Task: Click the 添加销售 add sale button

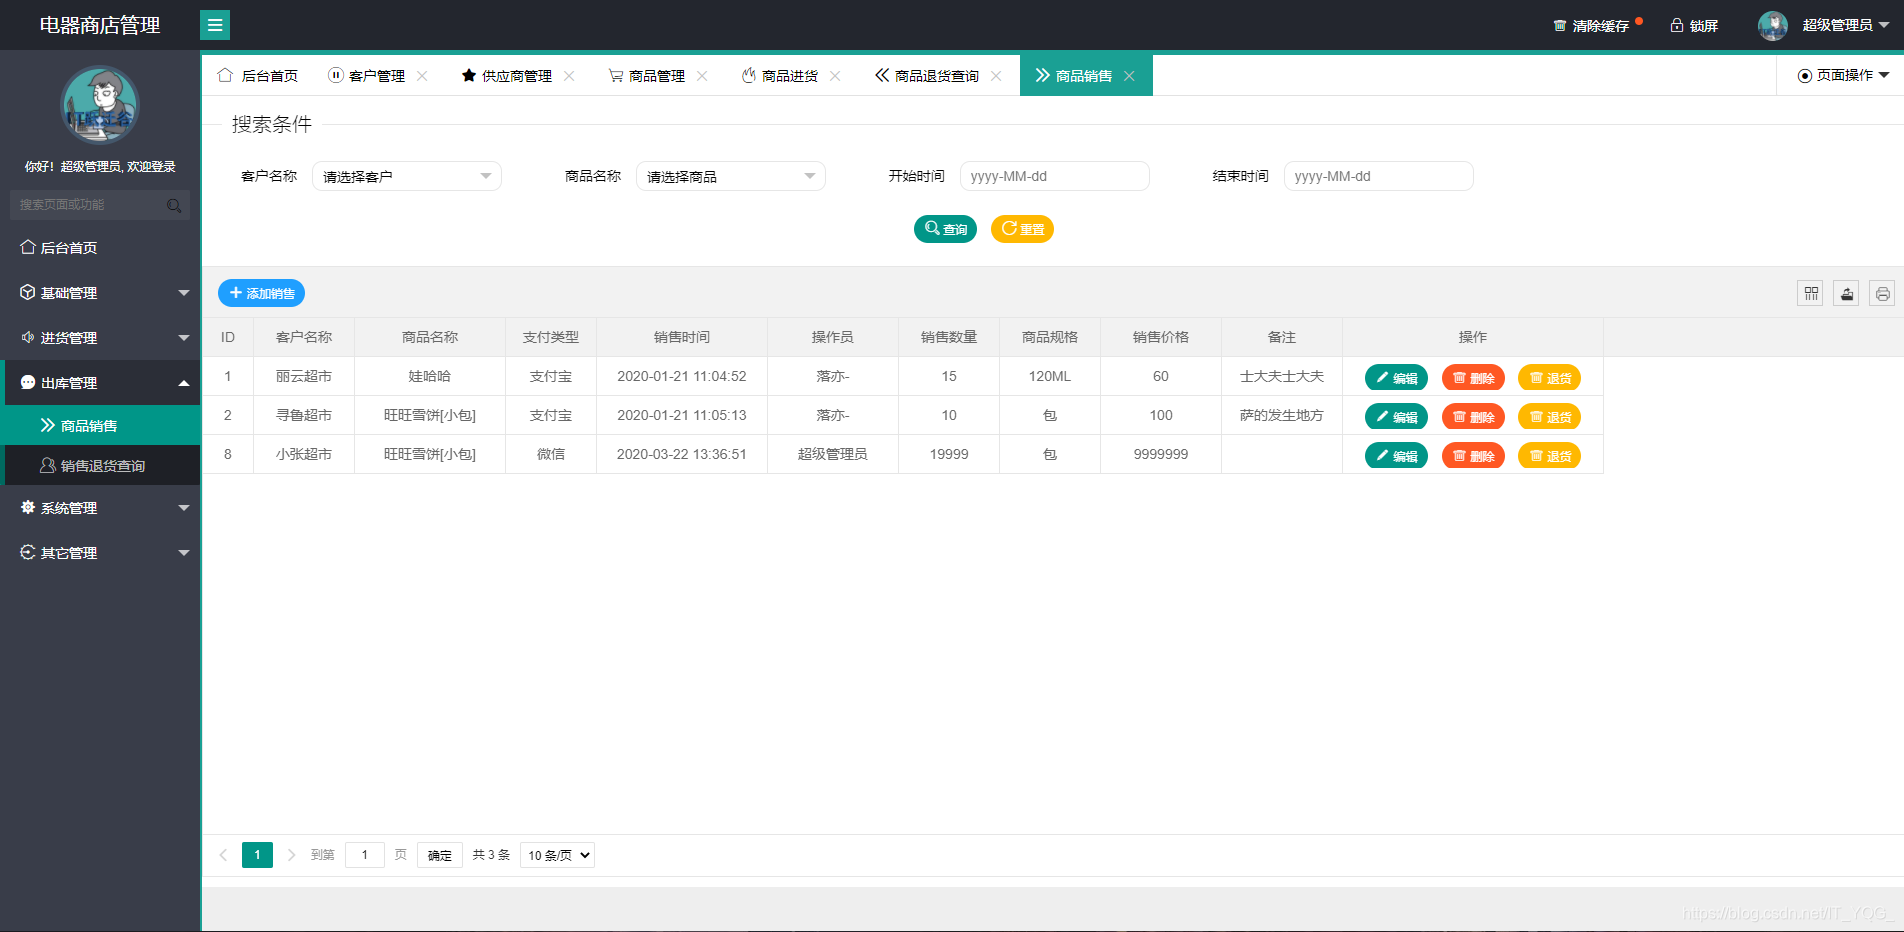Action: [261, 293]
